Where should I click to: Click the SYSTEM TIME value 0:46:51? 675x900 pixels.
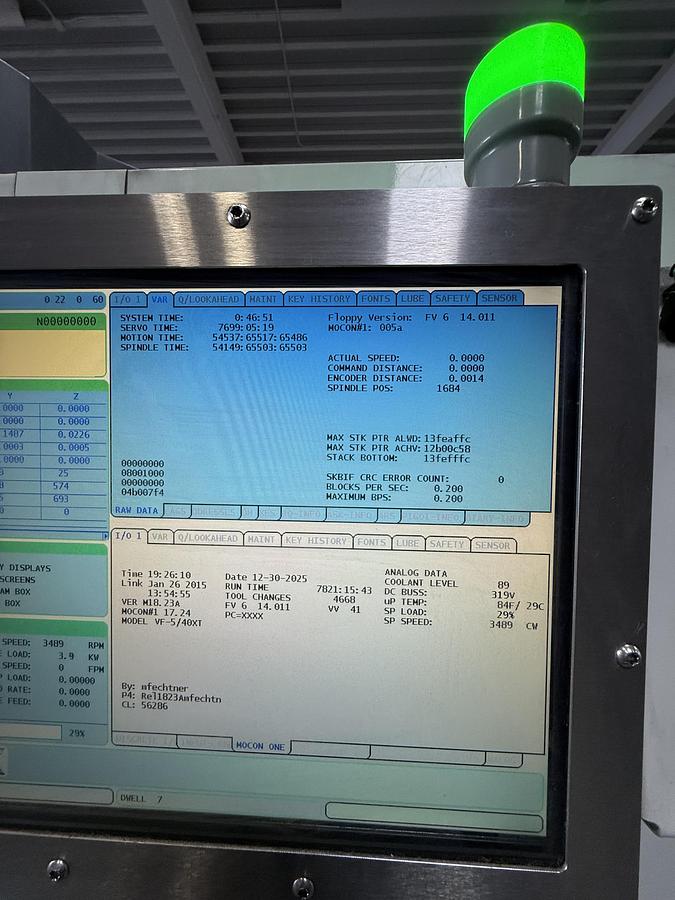coord(254,317)
